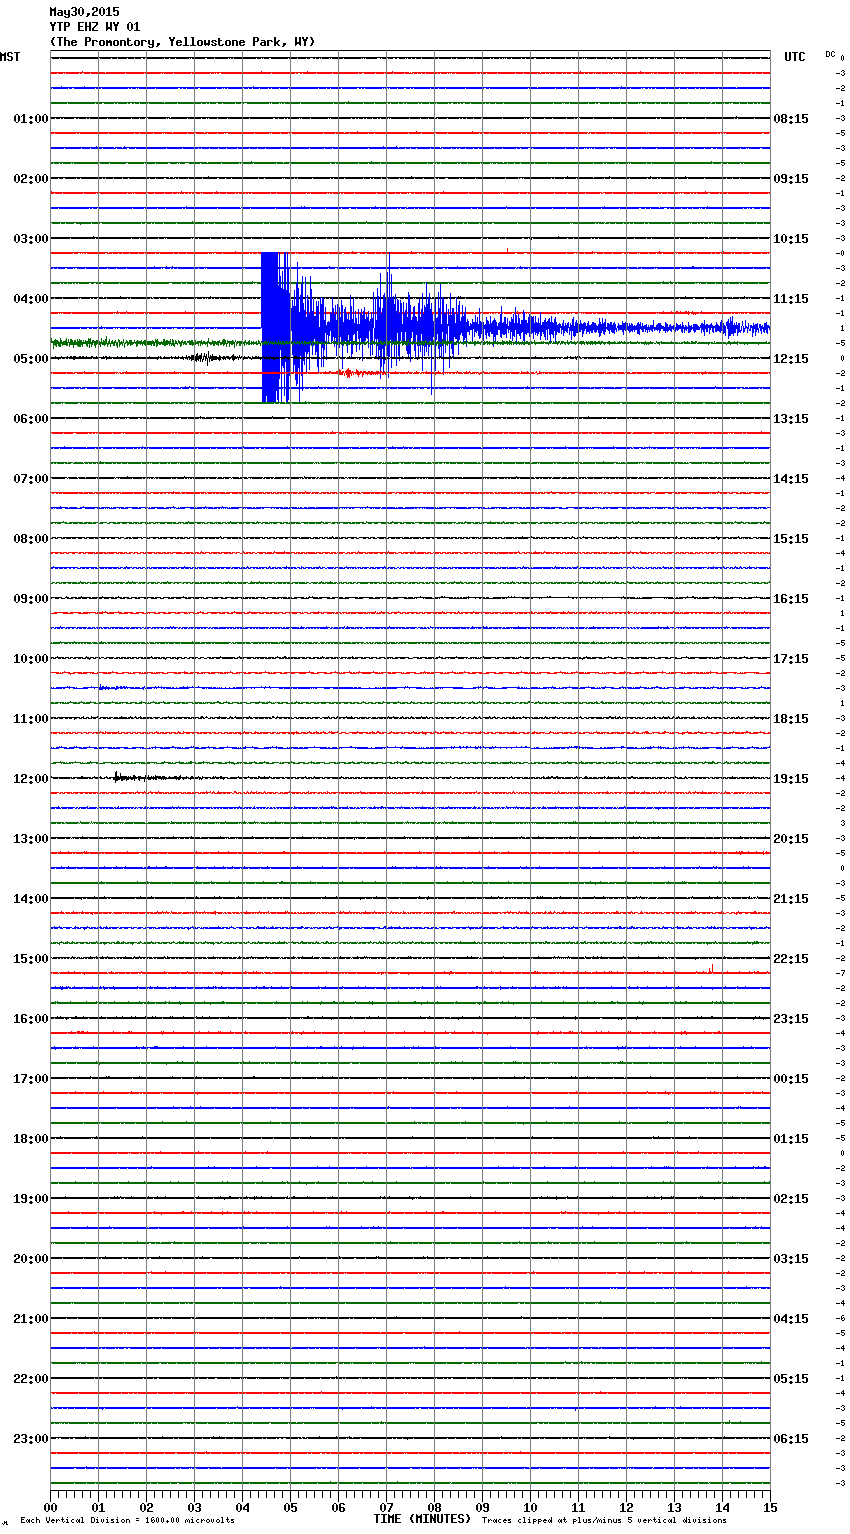Image resolution: width=850 pixels, height=1534 pixels.
Task: Select the 19:00 MST row label
Action: pyautogui.click(x=31, y=1199)
